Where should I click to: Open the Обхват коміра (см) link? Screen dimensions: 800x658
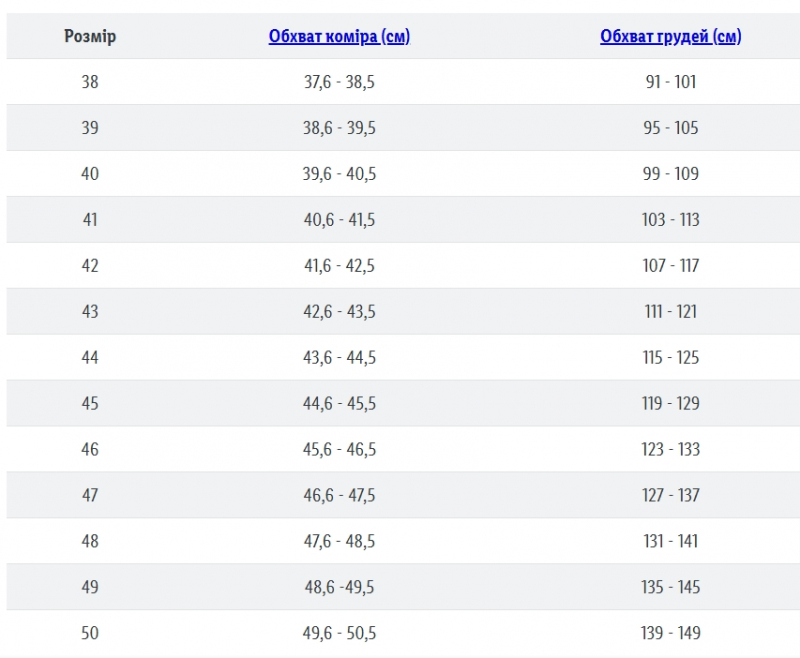pos(339,36)
